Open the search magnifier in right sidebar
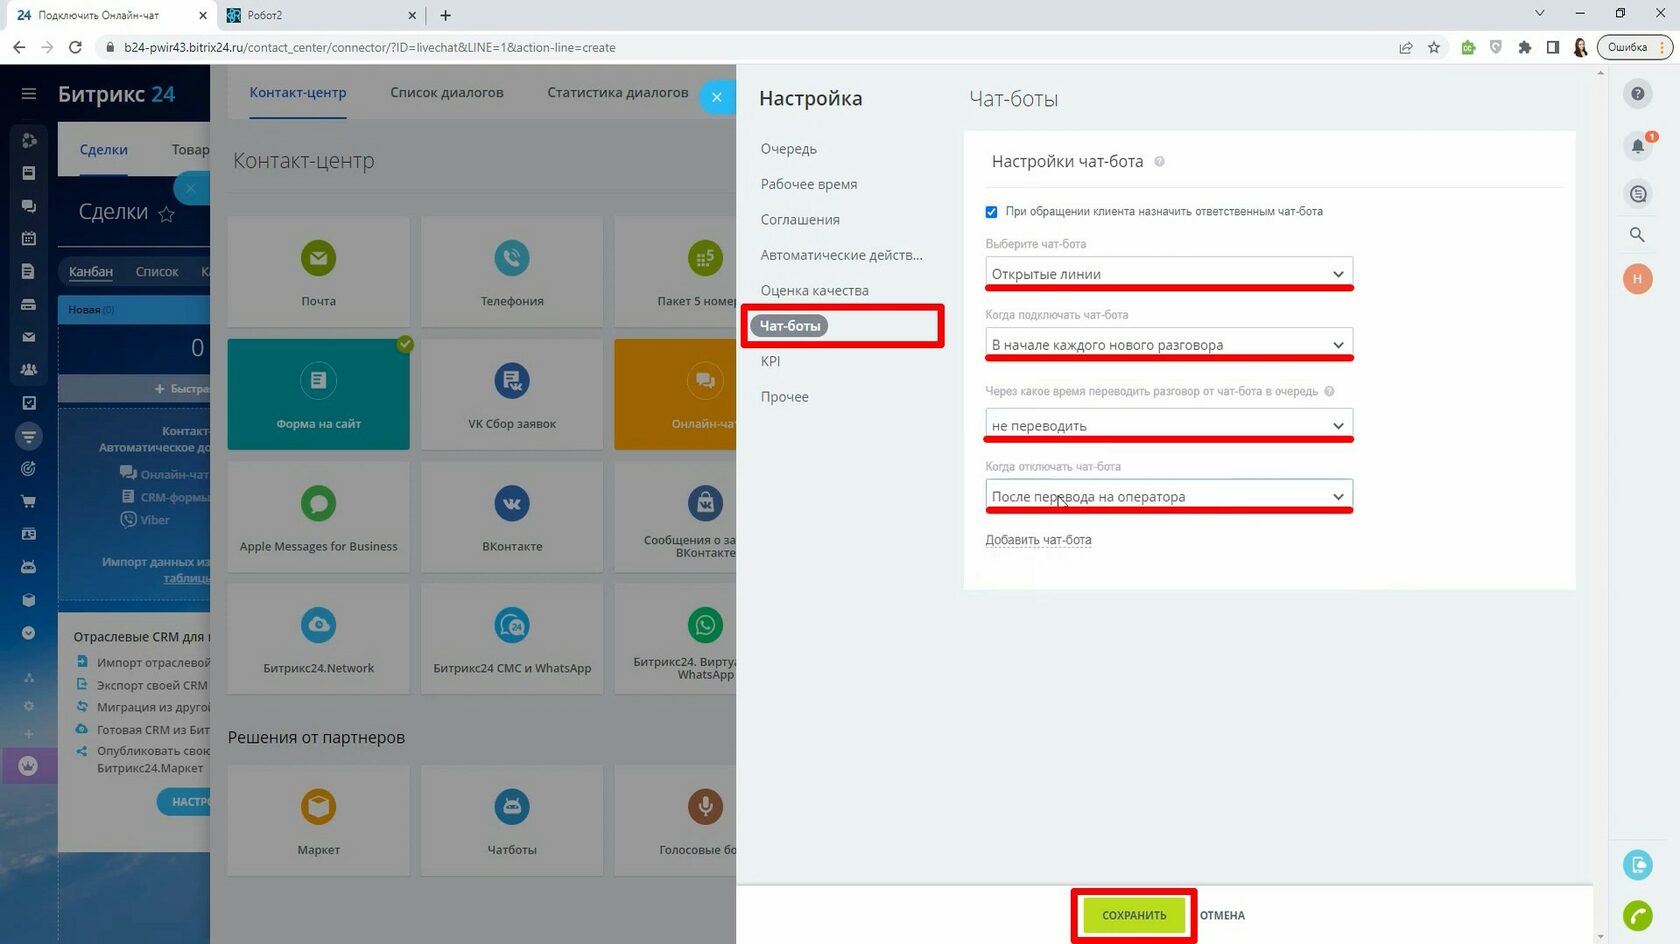The image size is (1680, 944). [x=1637, y=235]
